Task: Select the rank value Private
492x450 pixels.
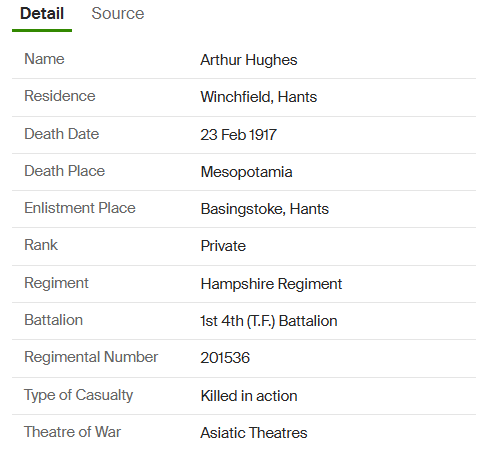Action: click(x=223, y=246)
